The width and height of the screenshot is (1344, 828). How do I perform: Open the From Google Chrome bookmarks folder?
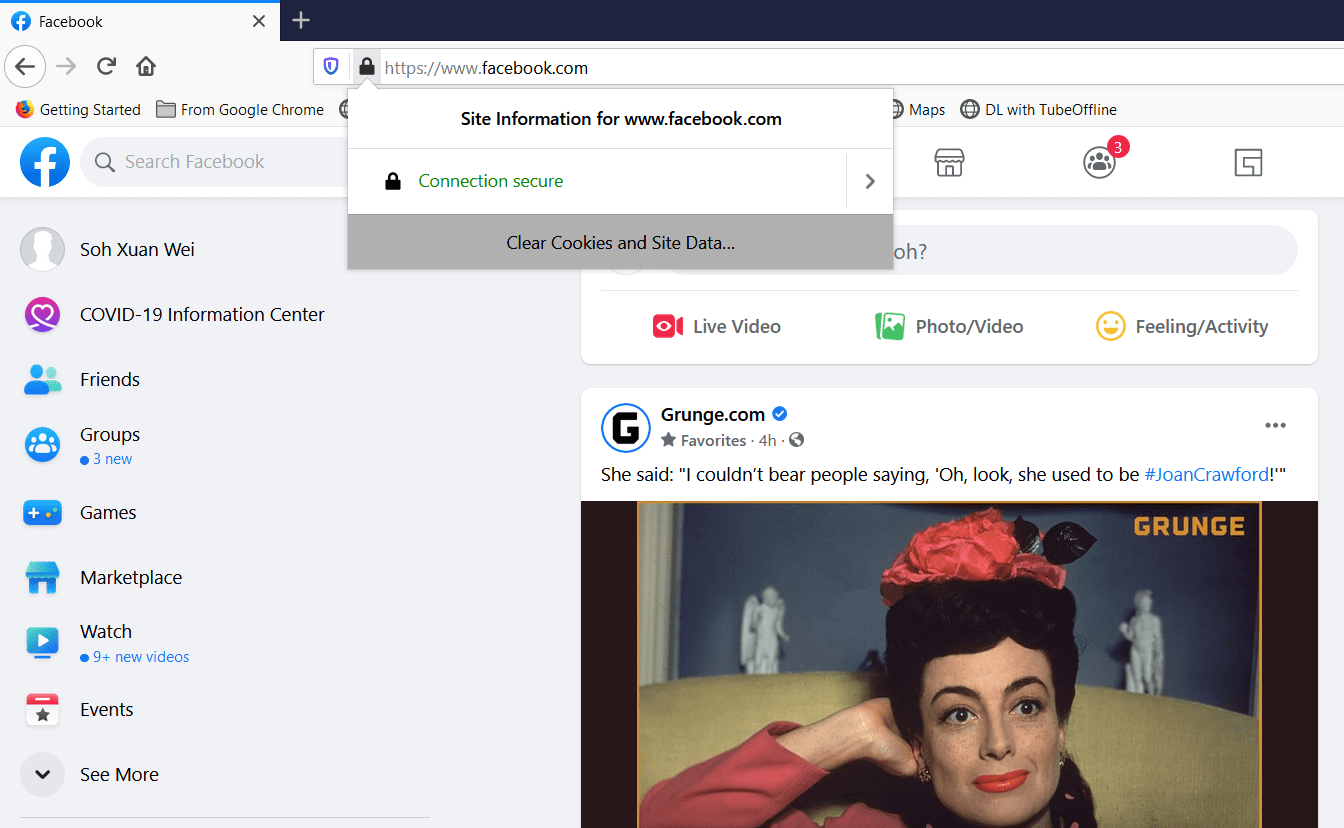pyautogui.click(x=240, y=110)
